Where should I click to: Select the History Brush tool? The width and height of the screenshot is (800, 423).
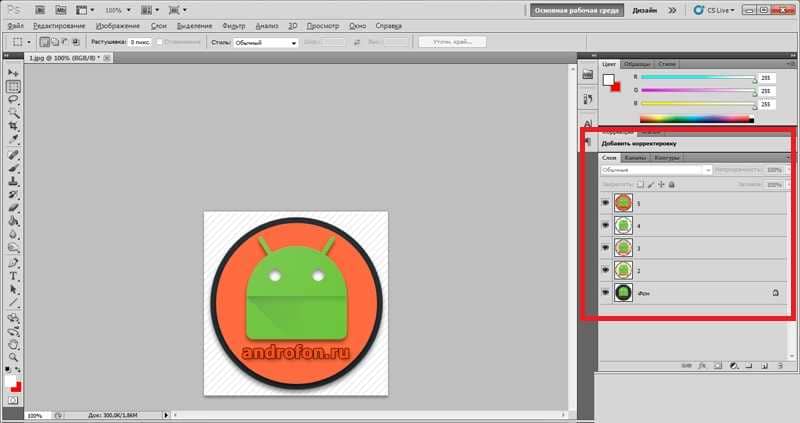click(x=13, y=195)
